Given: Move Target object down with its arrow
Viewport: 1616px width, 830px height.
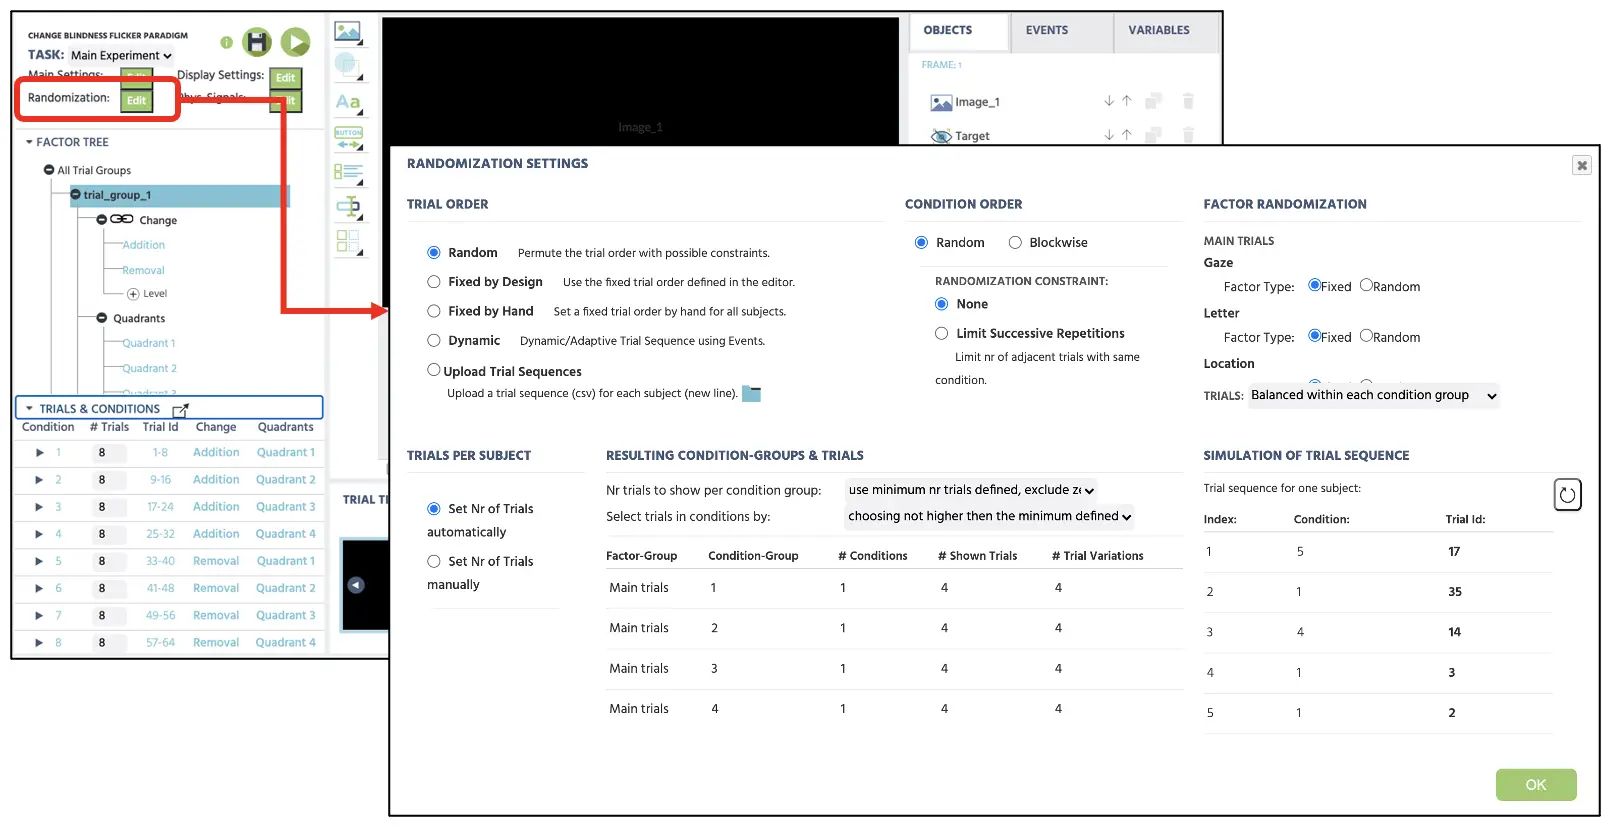Looking at the screenshot, I should click(x=1109, y=135).
